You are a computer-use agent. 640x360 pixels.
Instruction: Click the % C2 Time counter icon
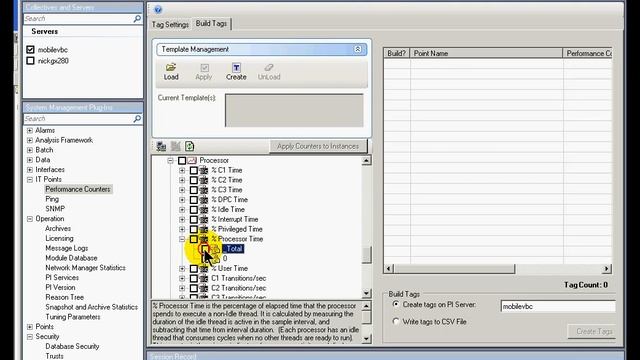click(x=204, y=180)
